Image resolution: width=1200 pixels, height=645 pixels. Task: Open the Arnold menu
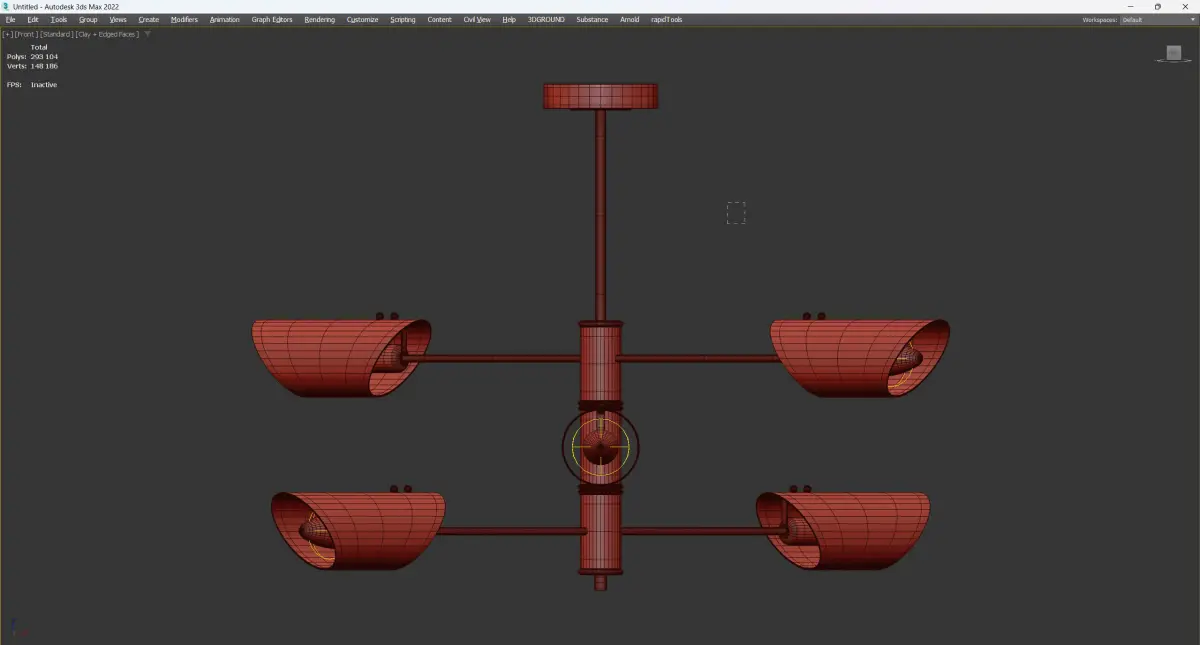630,19
